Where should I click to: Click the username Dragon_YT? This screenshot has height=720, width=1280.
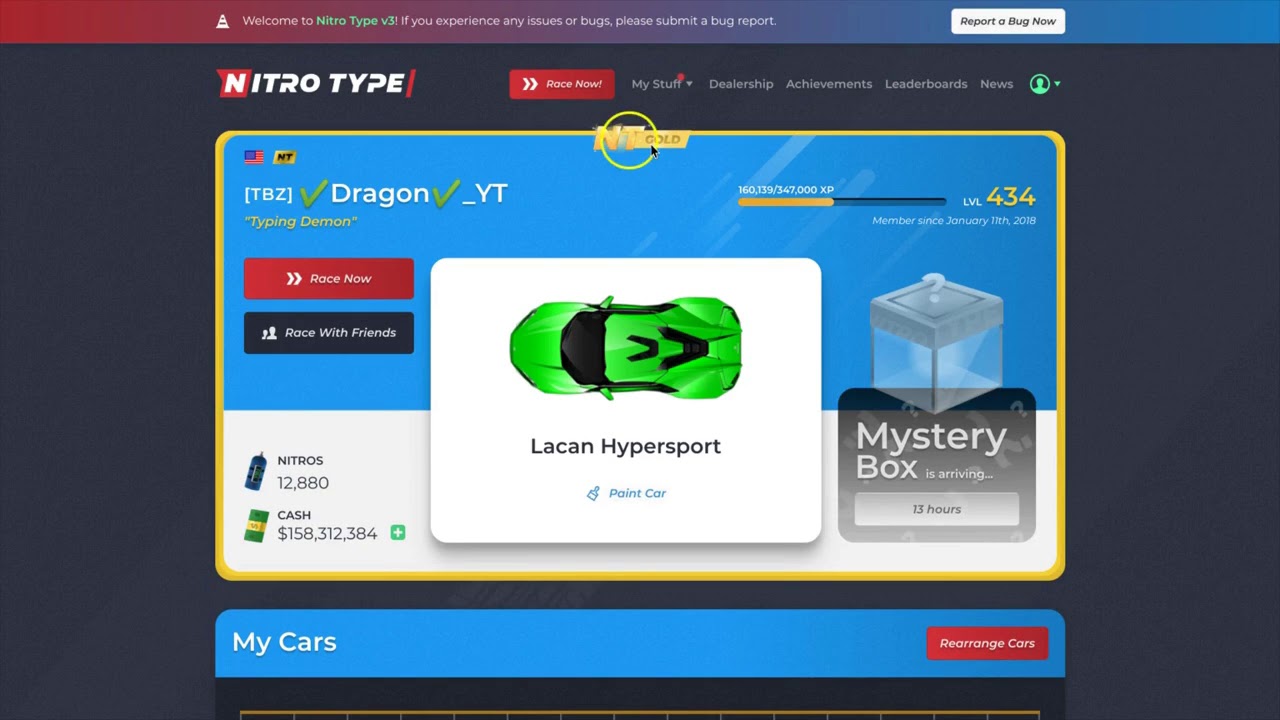(x=403, y=193)
